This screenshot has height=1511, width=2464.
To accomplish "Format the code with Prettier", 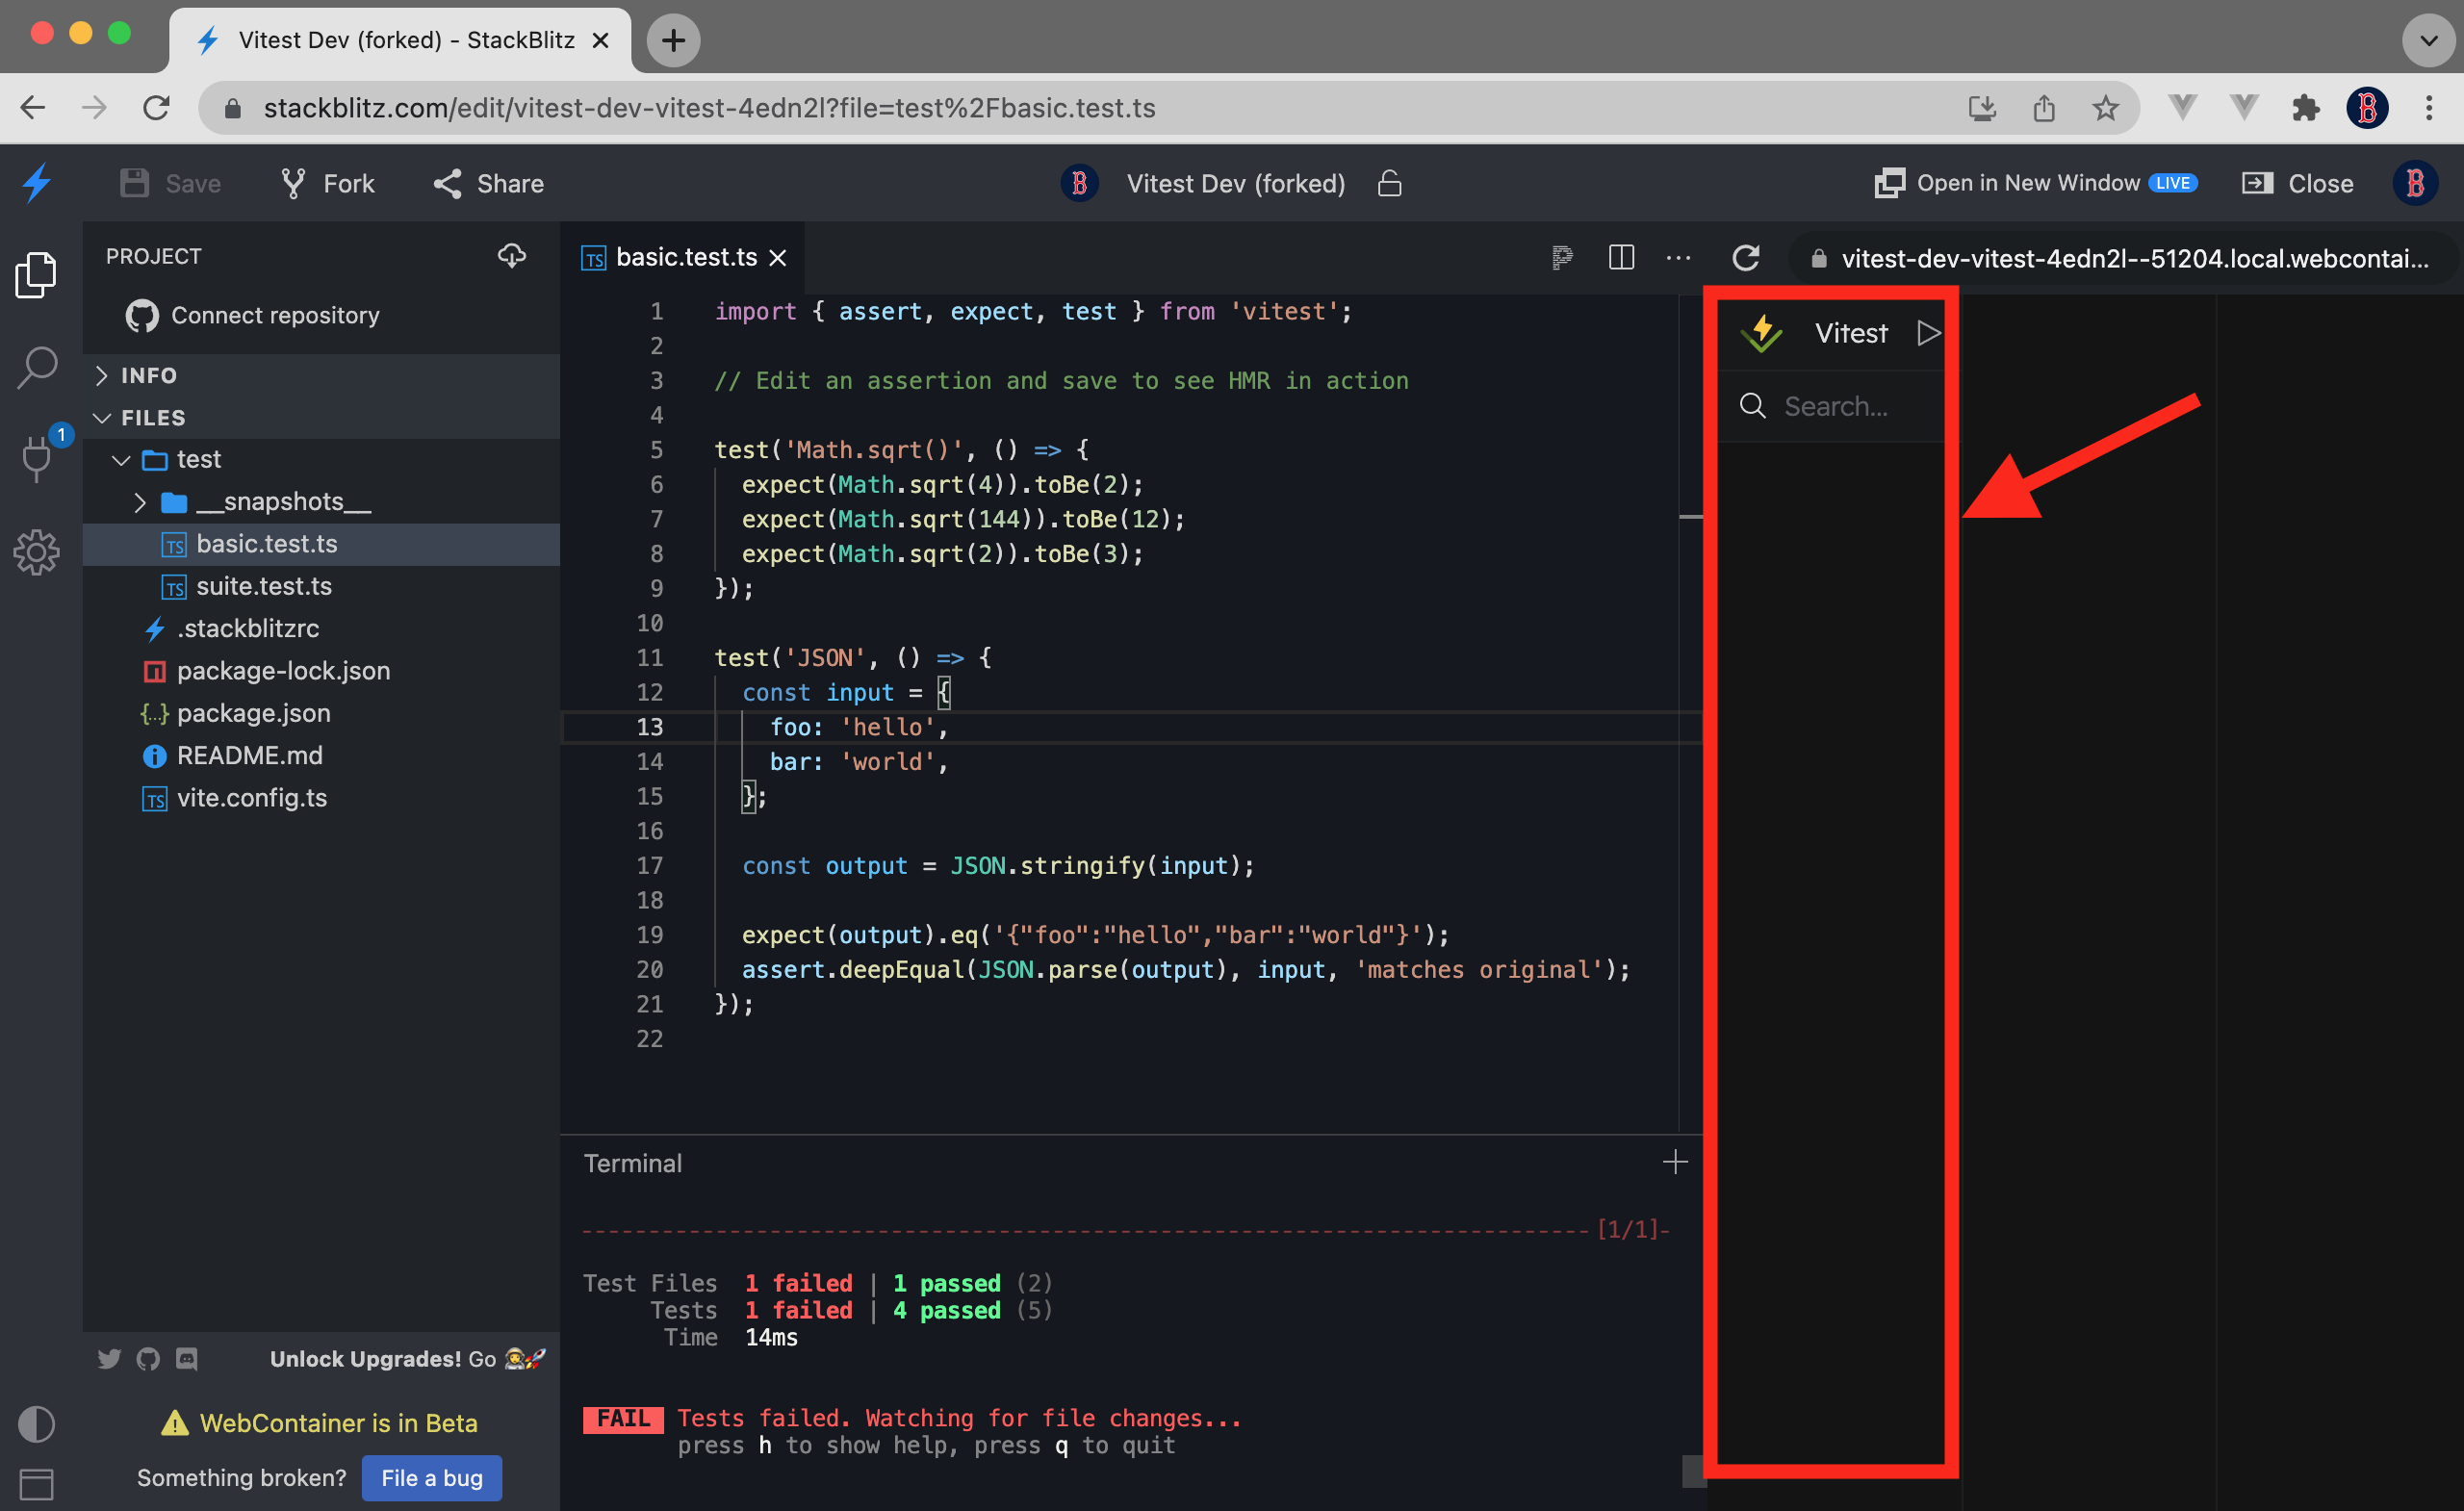I will point(1562,257).
